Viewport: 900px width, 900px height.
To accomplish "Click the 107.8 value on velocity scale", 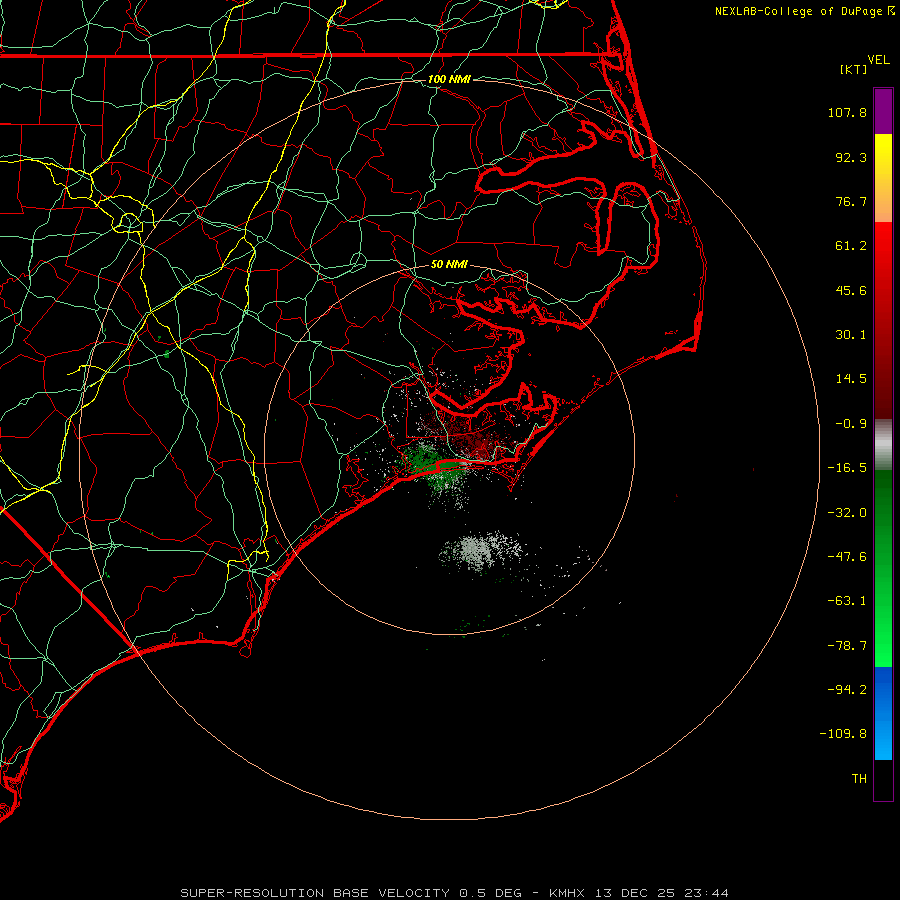I will (847, 112).
